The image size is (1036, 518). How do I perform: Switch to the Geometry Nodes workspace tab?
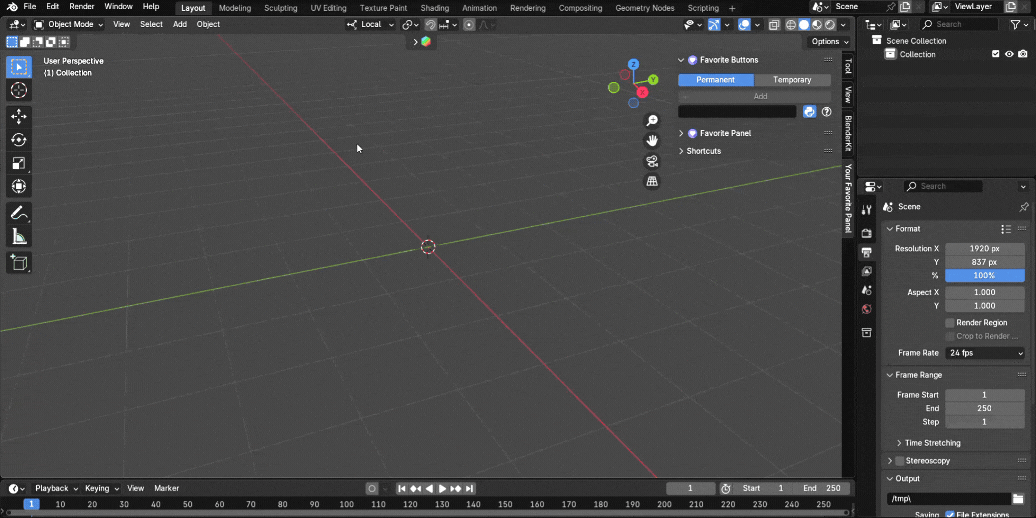click(645, 8)
